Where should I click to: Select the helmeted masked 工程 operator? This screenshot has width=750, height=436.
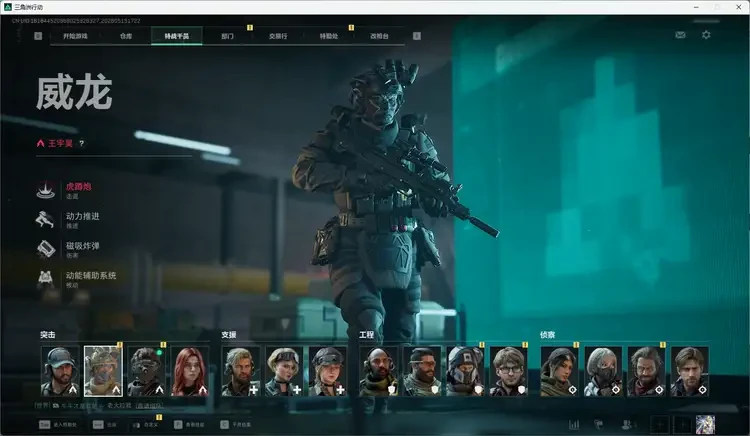(465, 371)
